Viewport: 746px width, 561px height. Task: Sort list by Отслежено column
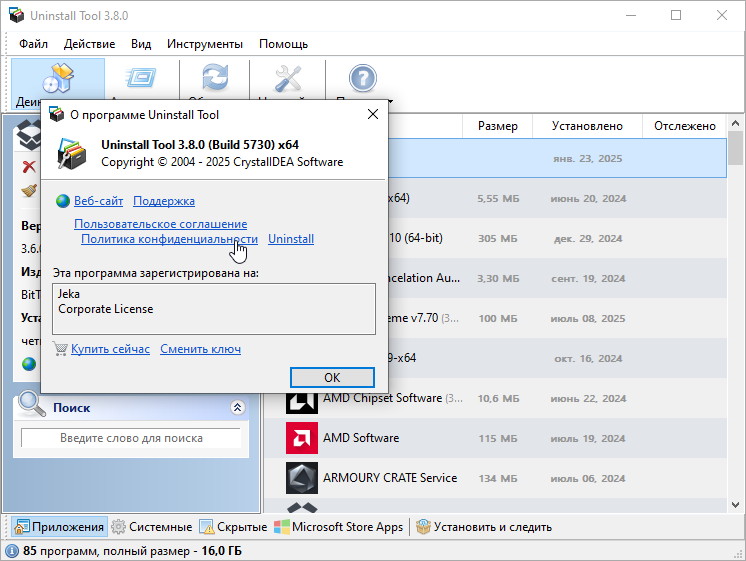(x=684, y=126)
